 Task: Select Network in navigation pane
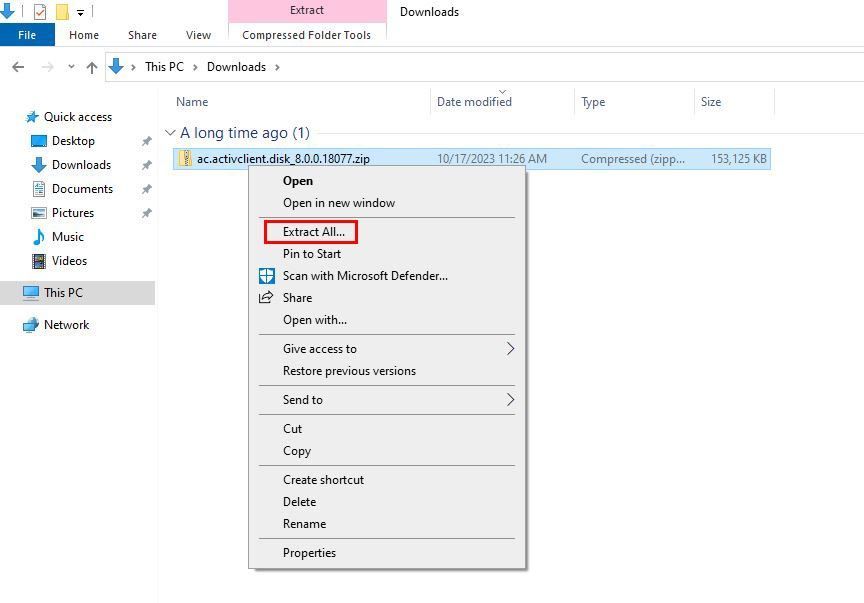[66, 325]
